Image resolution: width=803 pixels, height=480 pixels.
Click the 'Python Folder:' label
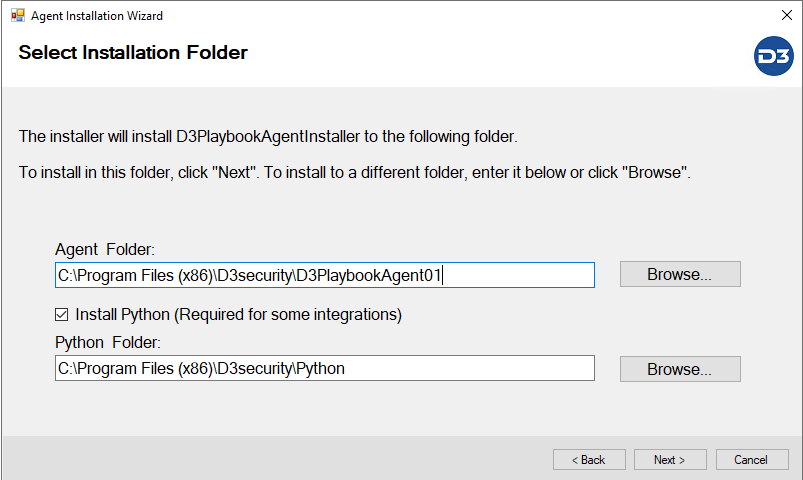pyautogui.click(x=109, y=342)
